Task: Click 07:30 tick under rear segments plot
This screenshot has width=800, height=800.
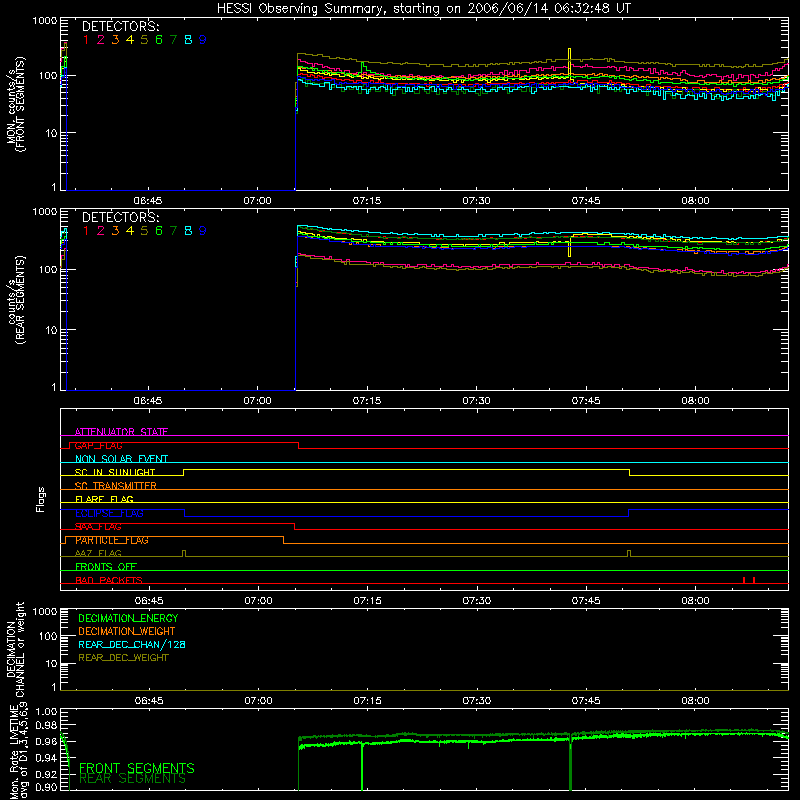Action: 477,401
